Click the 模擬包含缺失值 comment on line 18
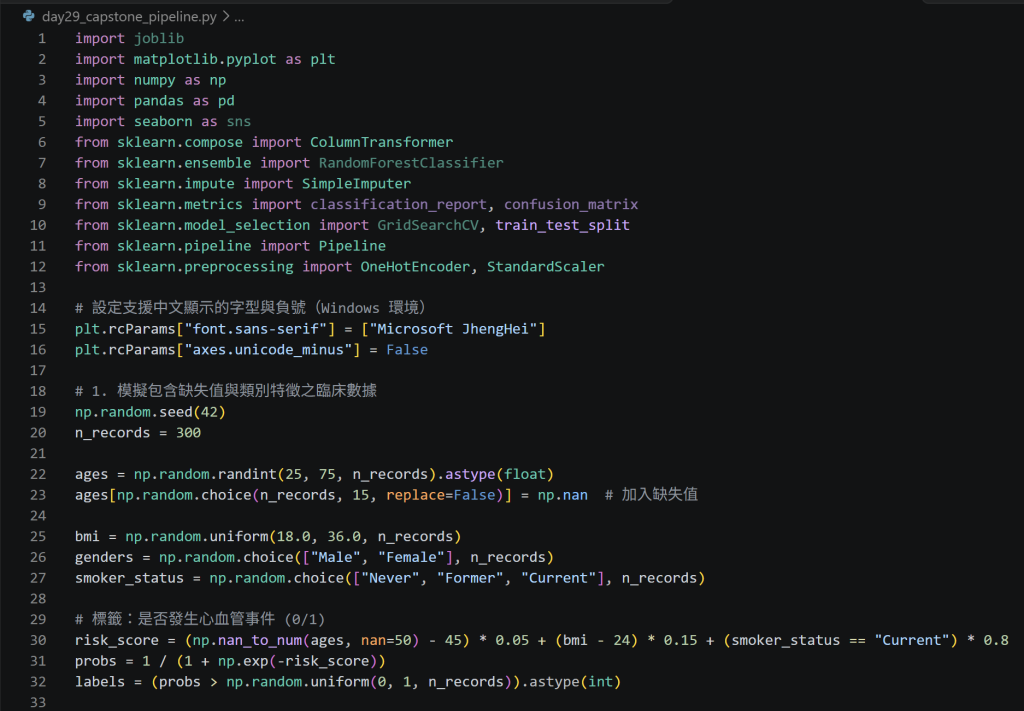Image resolution: width=1024 pixels, height=711 pixels. pyautogui.click(x=226, y=391)
